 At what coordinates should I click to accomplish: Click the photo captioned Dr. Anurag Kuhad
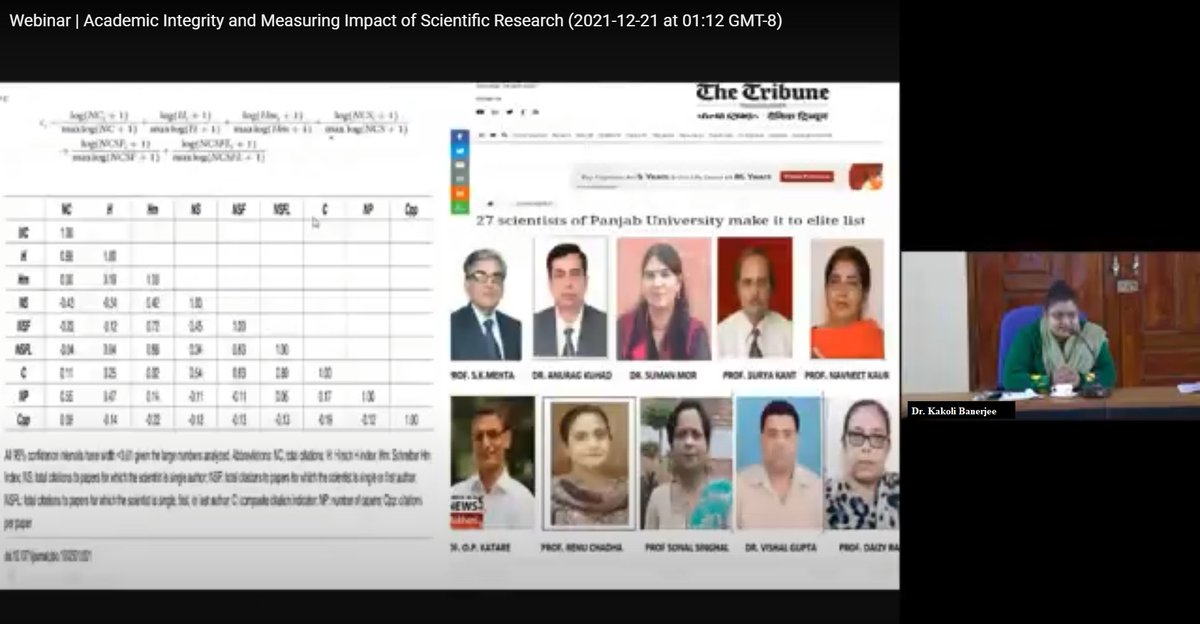[570, 297]
